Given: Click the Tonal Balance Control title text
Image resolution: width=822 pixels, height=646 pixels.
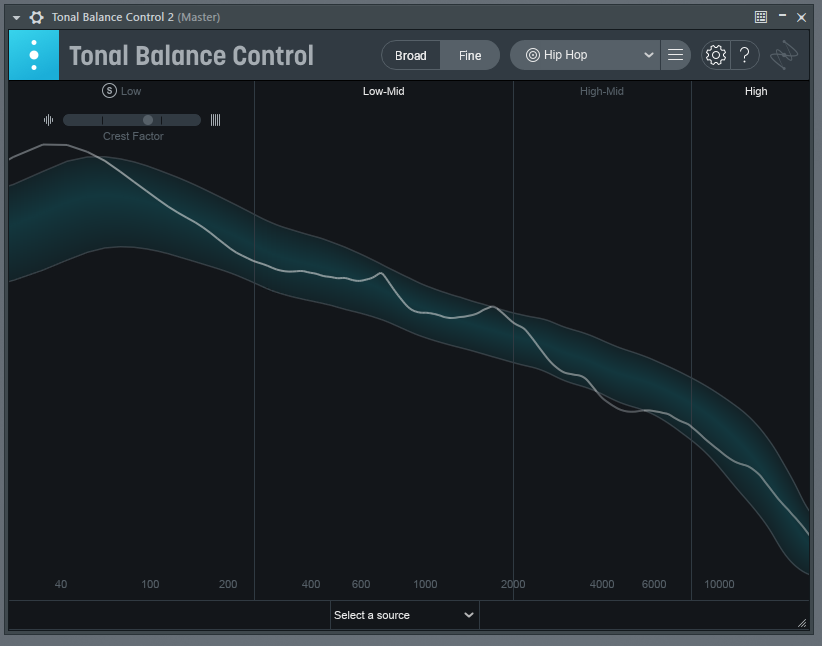Looking at the screenshot, I should coord(191,56).
